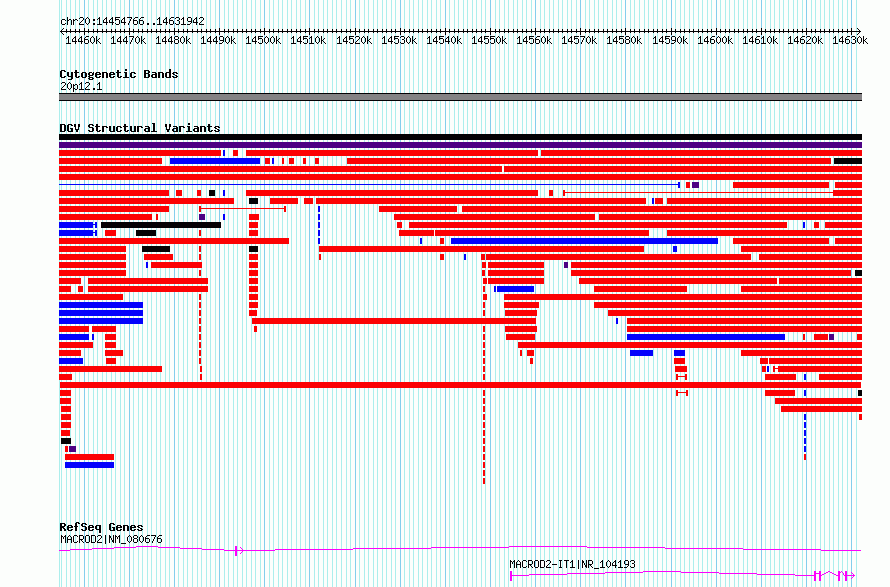Click the 14540k ruler label

[x=444, y=40]
